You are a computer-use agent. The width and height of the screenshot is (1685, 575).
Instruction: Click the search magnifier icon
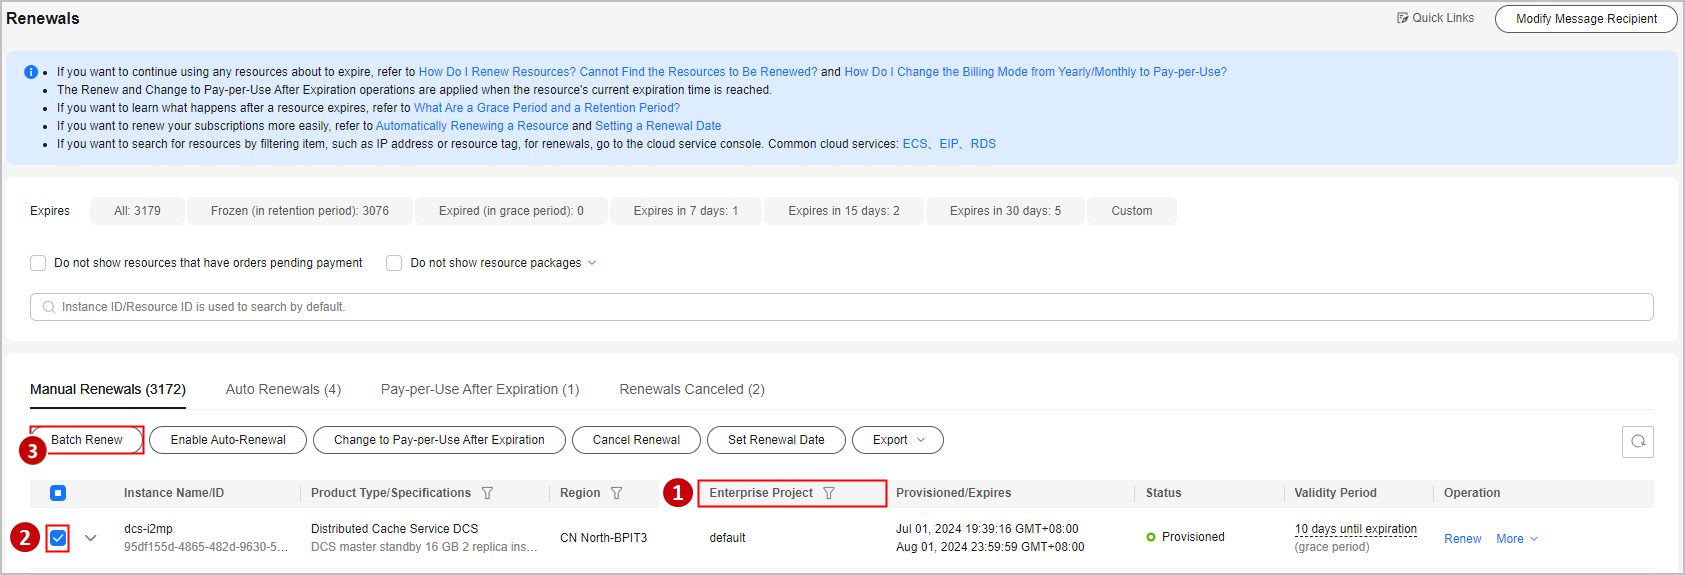point(49,307)
